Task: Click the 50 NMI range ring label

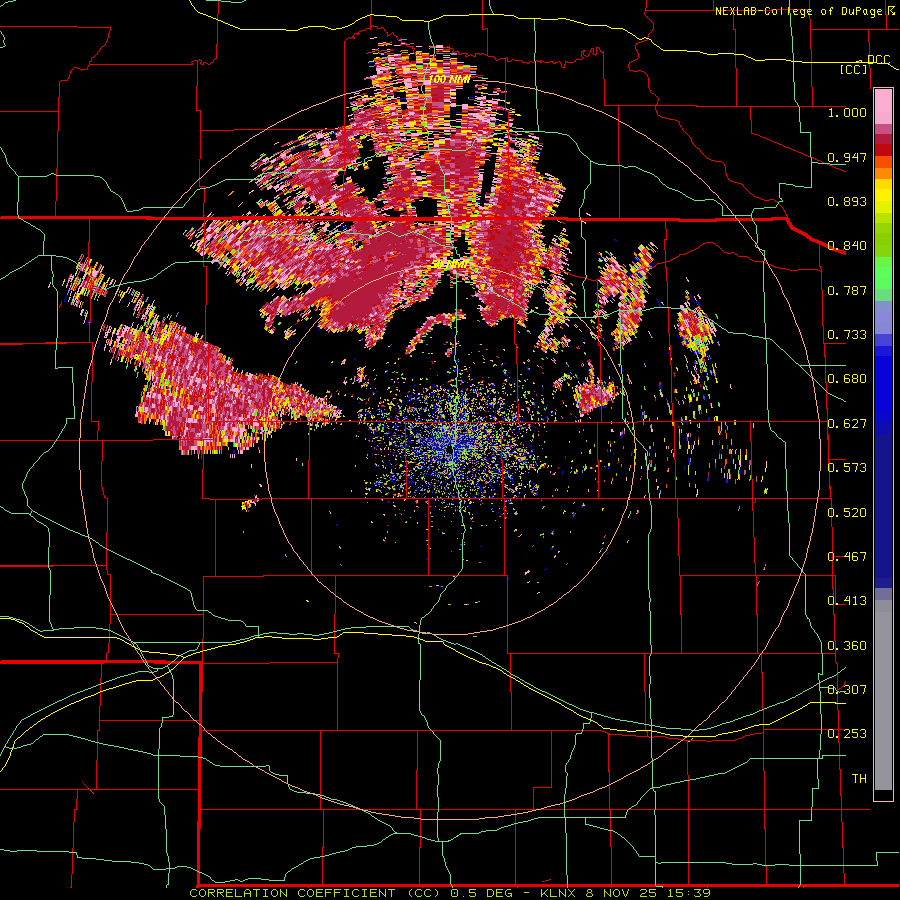Action: [x=449, y=265]
